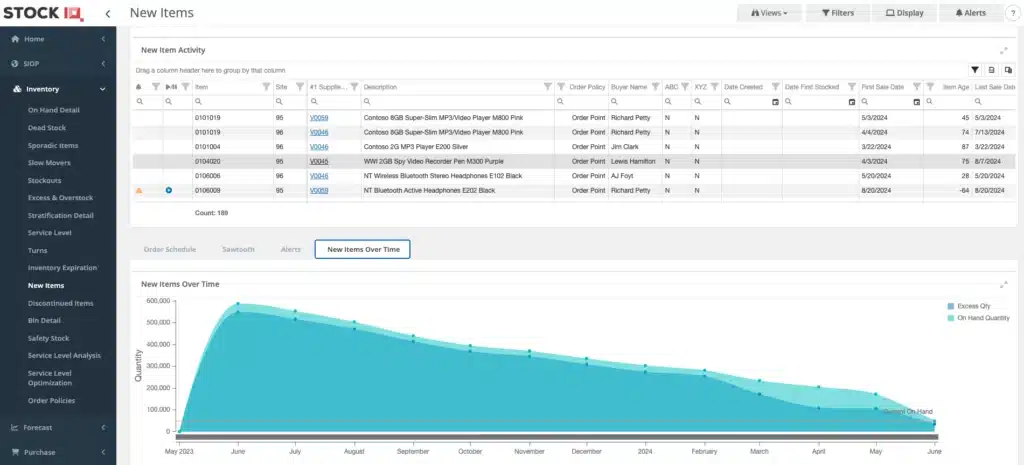Collapse the sidebar with the back chevron

tap(108, 13)
